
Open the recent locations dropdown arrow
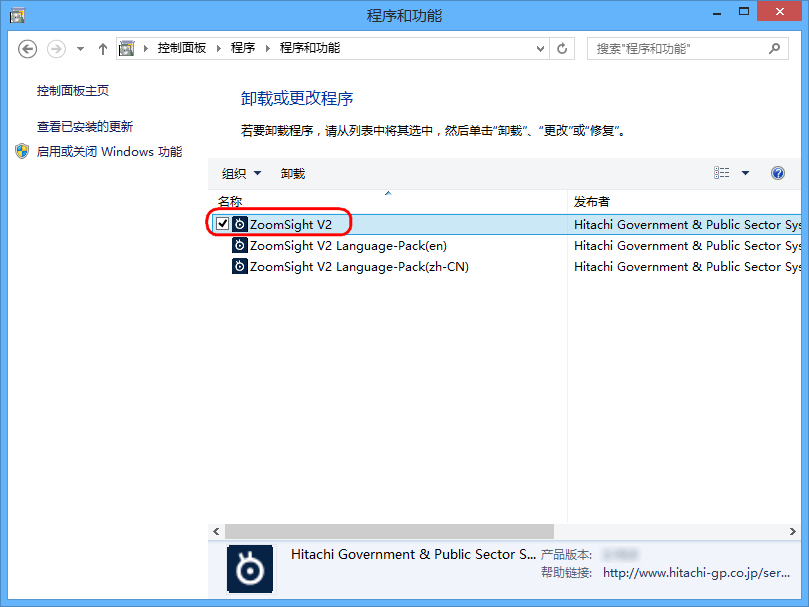80,49
